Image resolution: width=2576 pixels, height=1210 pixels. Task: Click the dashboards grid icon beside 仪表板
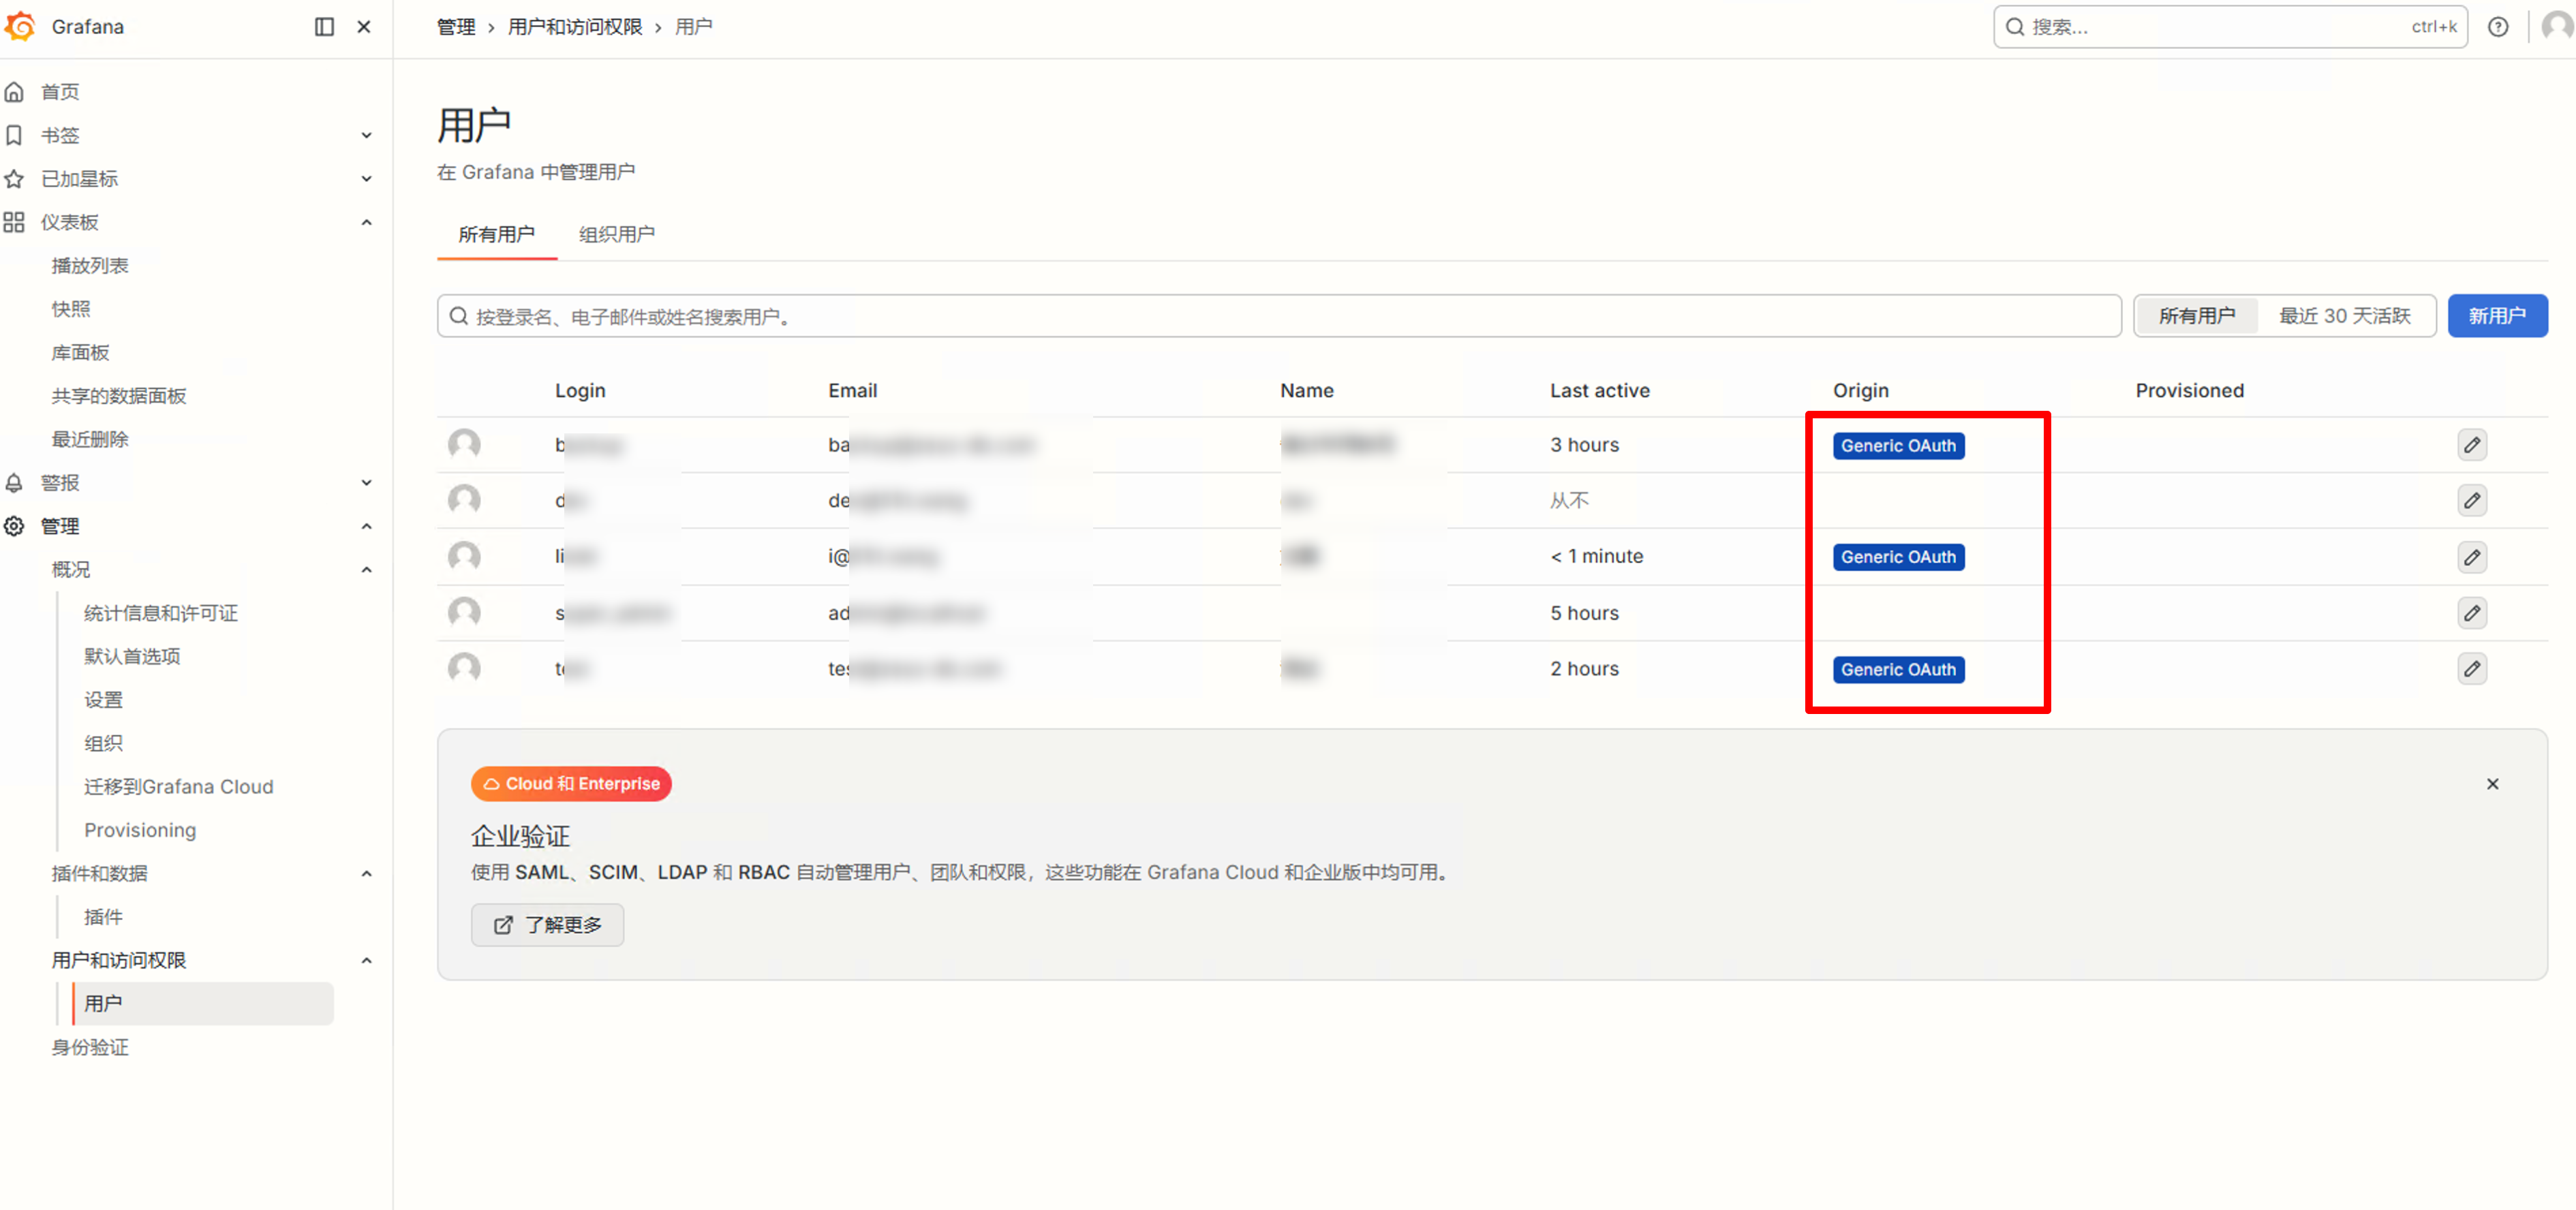14,222
